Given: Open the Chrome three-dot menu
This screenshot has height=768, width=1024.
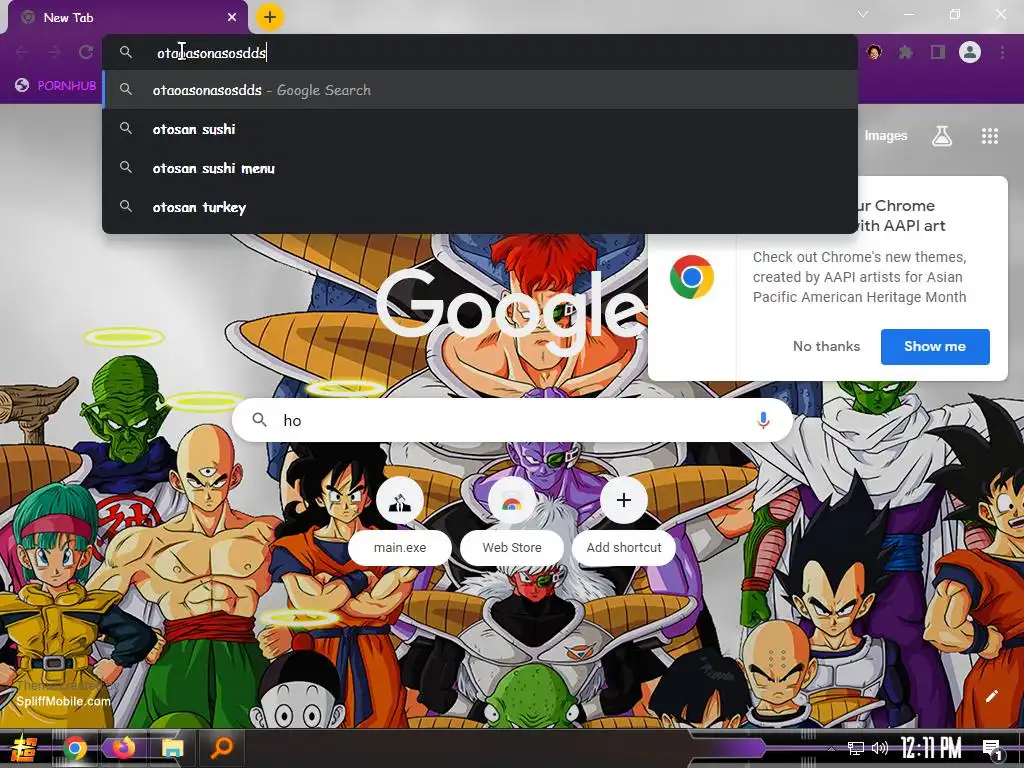Looking at the screenshot, I should click(1002, 52).
